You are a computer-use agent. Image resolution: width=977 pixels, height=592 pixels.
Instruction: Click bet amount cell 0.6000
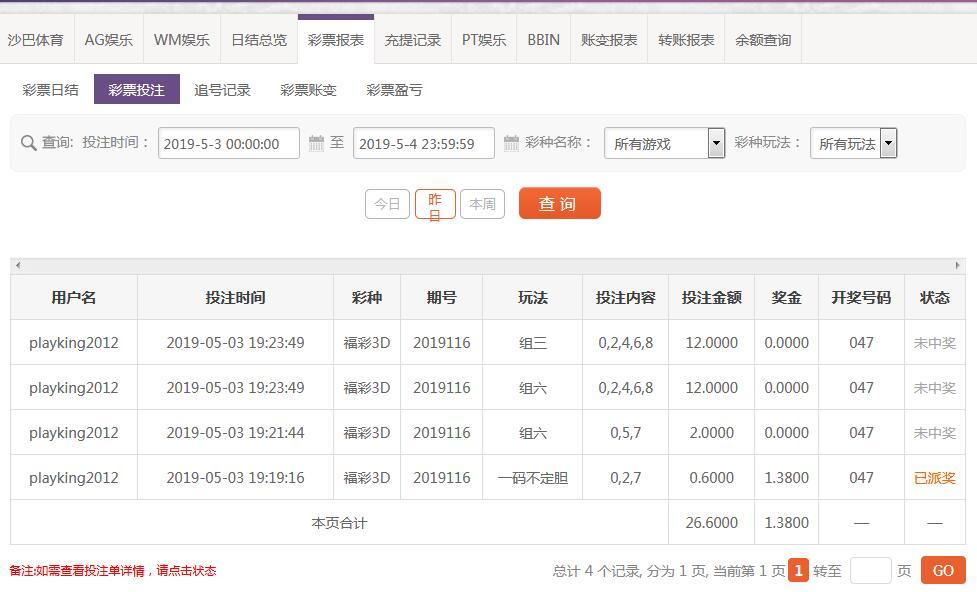[711, 478]
